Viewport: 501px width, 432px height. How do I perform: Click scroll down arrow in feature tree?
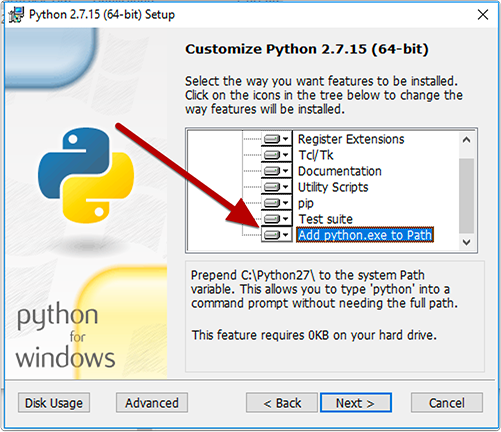pos(466,242)
